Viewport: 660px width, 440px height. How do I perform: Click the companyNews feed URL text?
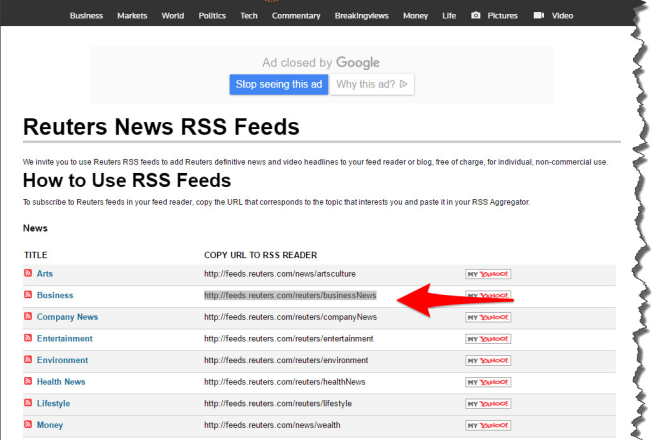click(290, 317)
